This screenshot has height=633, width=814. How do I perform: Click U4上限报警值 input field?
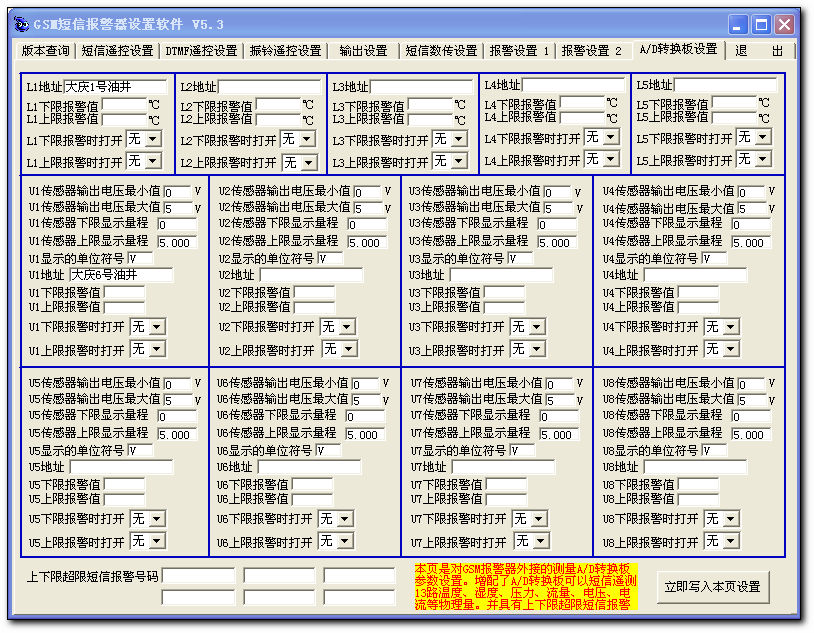pyautogui.click(x=698, y=307)
